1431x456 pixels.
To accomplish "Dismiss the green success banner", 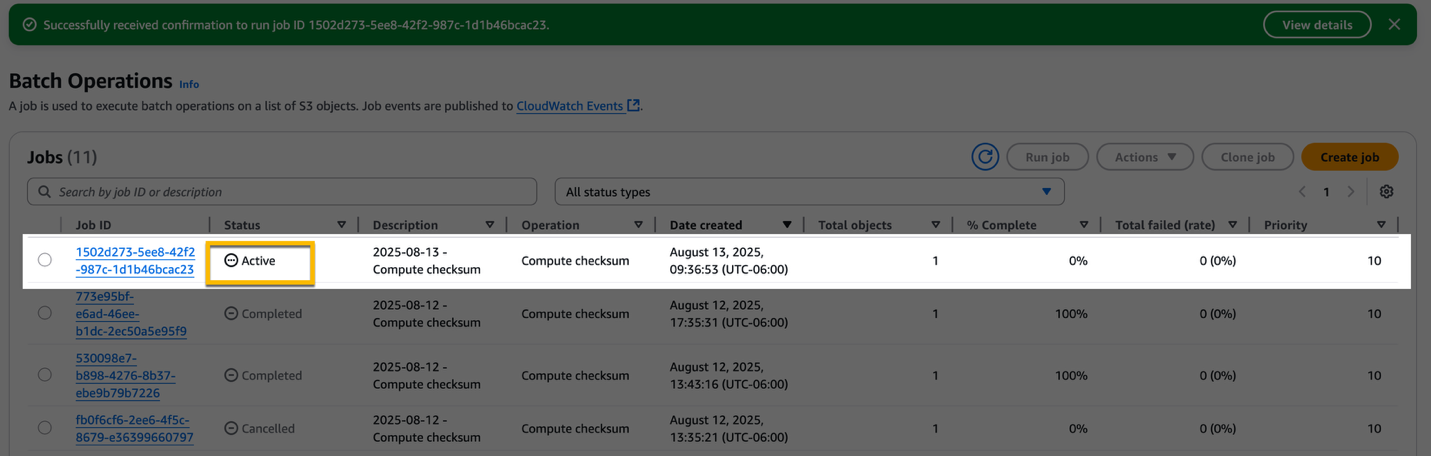I will coord(1394,25).
